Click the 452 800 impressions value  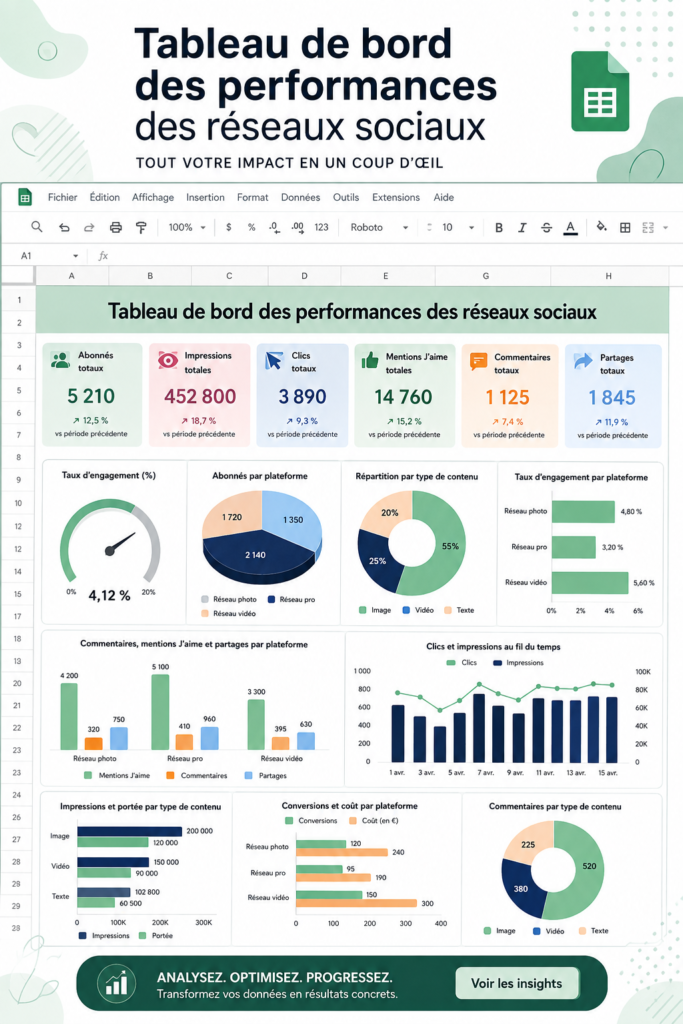pyautogui.click(x=200, y=396)
